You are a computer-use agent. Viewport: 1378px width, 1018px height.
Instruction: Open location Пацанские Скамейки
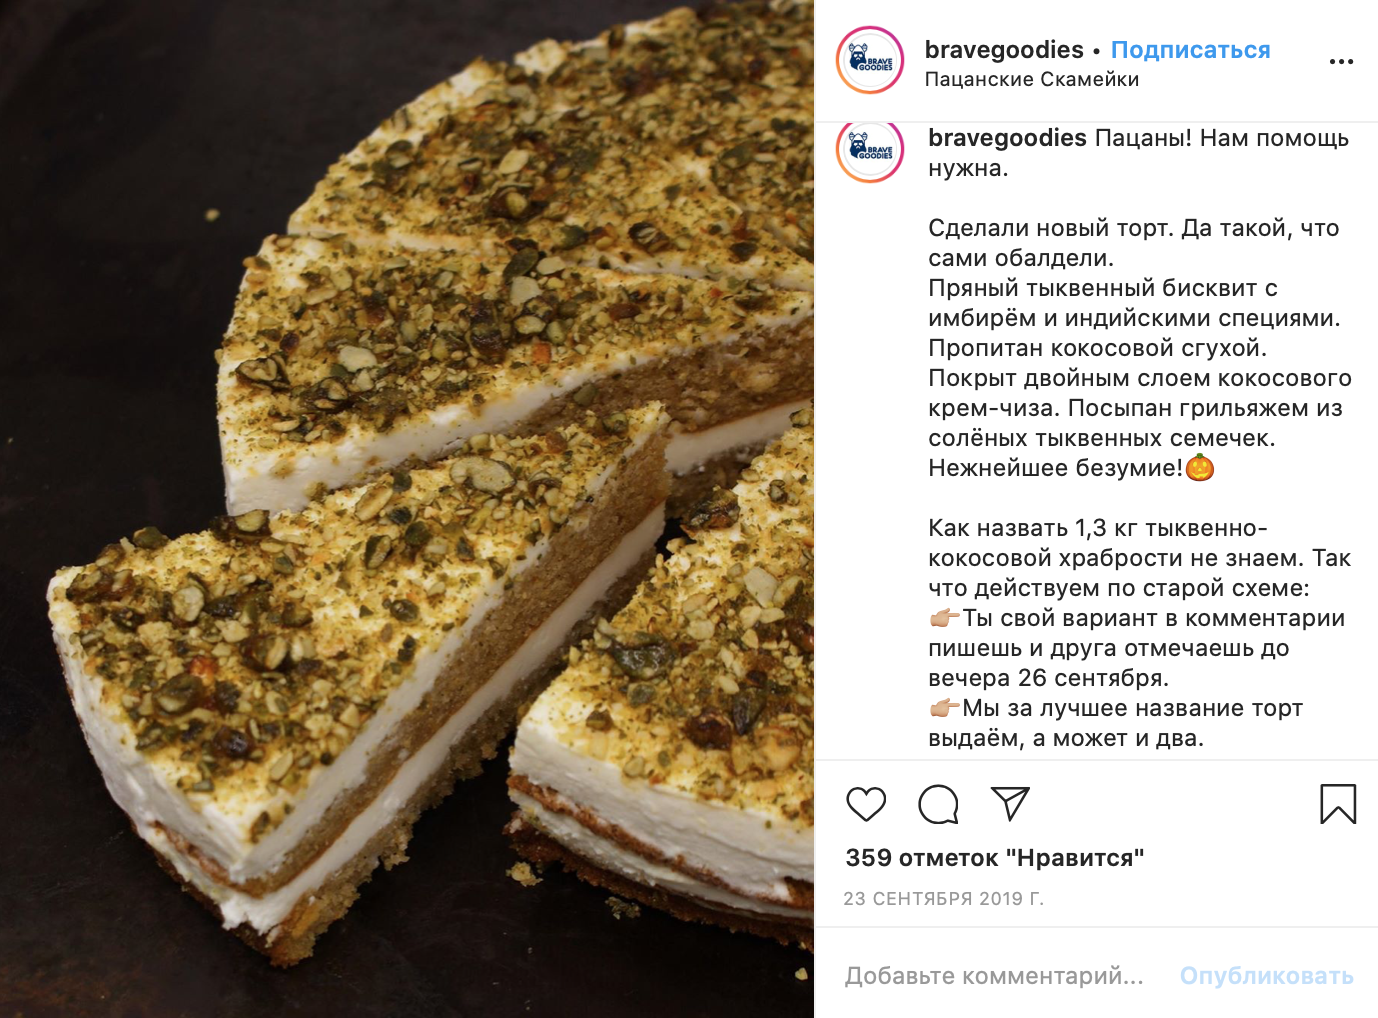pyautogui.click(x=1031, y=79)
